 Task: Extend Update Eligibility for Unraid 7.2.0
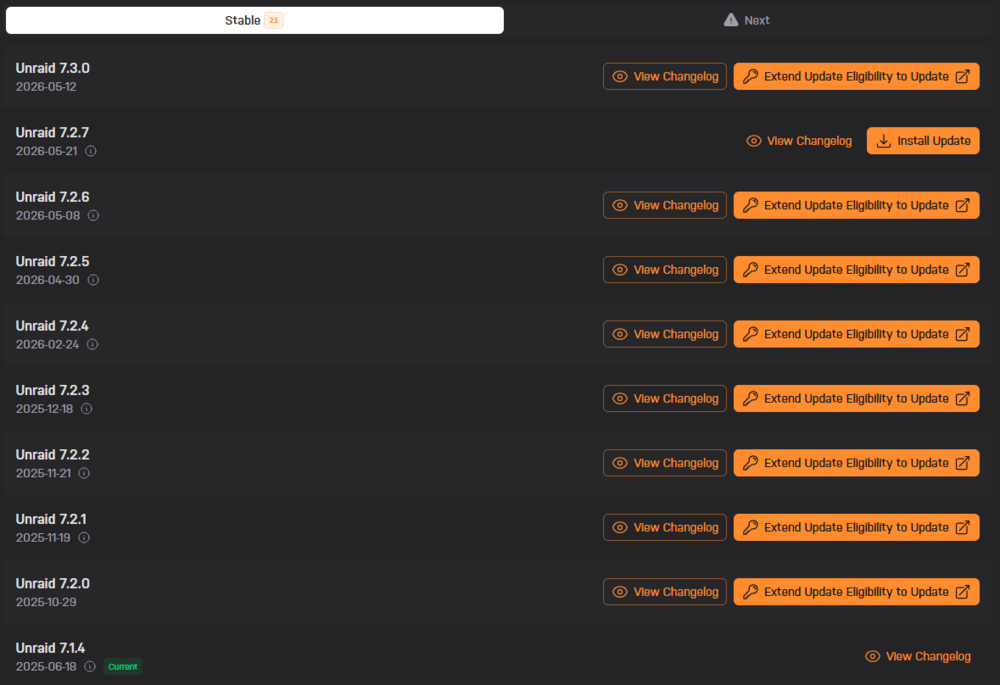pyautogui.click(x=857, y=592)
